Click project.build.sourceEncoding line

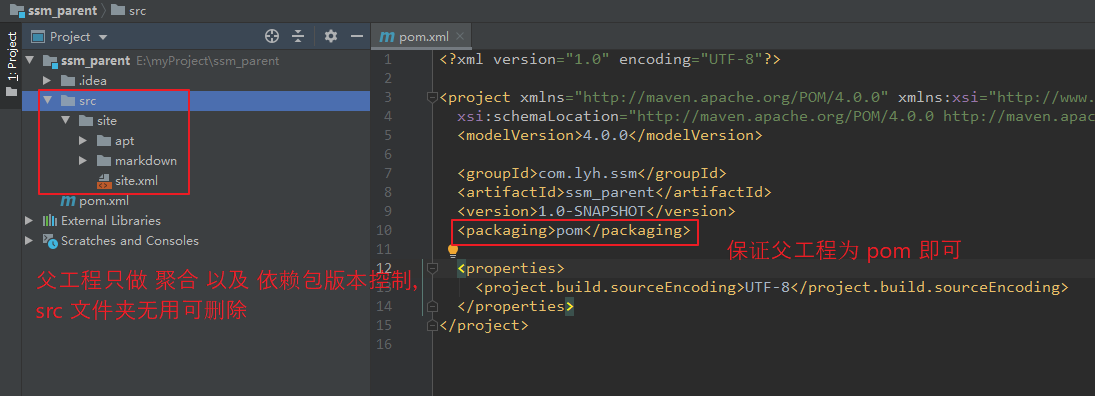[772, 287]
